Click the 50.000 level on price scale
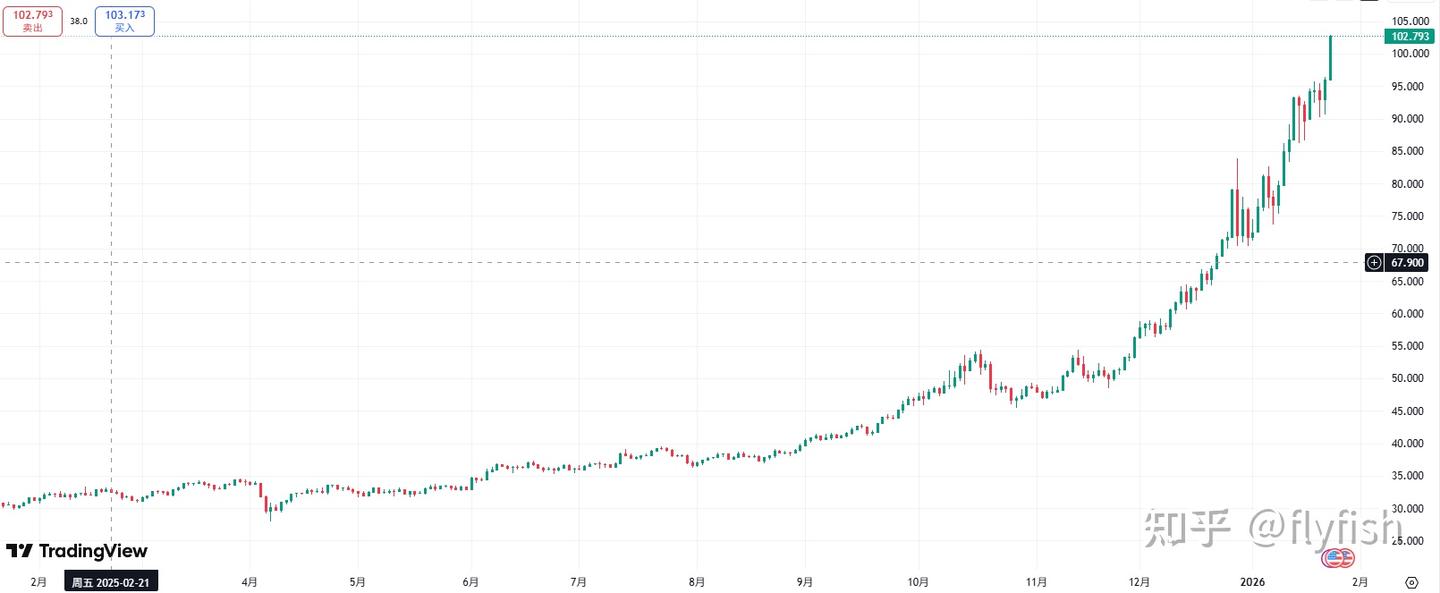This screenshot has height=593, width=1440. click(x=1408, y=378)
